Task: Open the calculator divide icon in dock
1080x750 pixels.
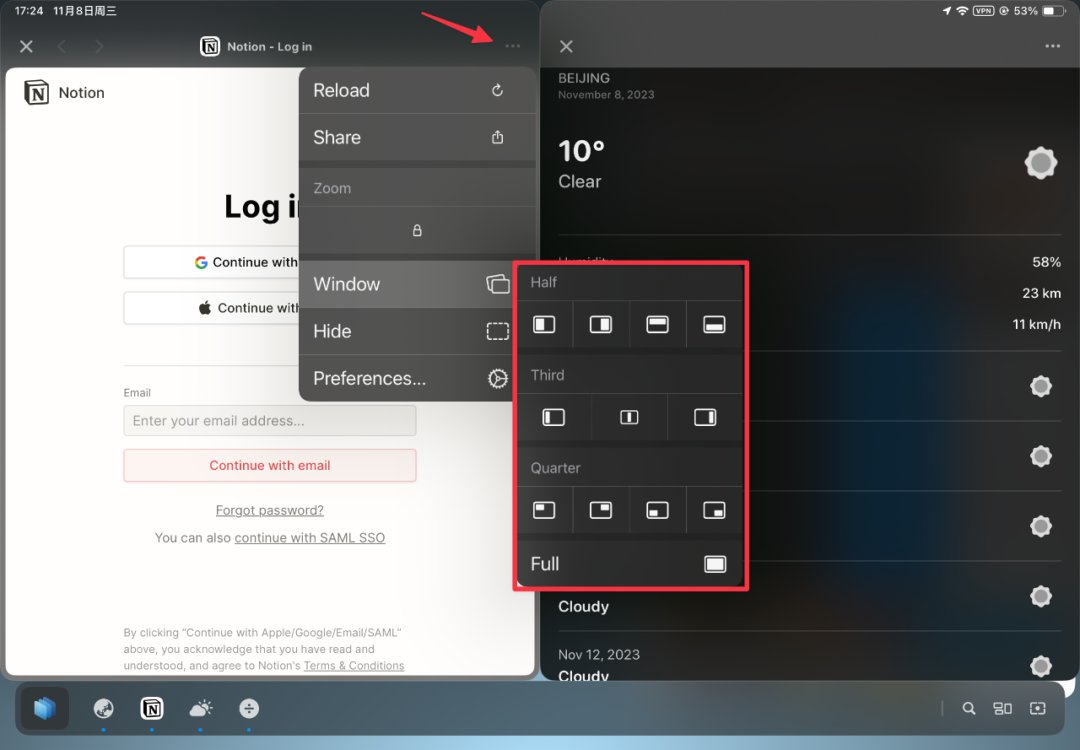Action: (249, 708)
